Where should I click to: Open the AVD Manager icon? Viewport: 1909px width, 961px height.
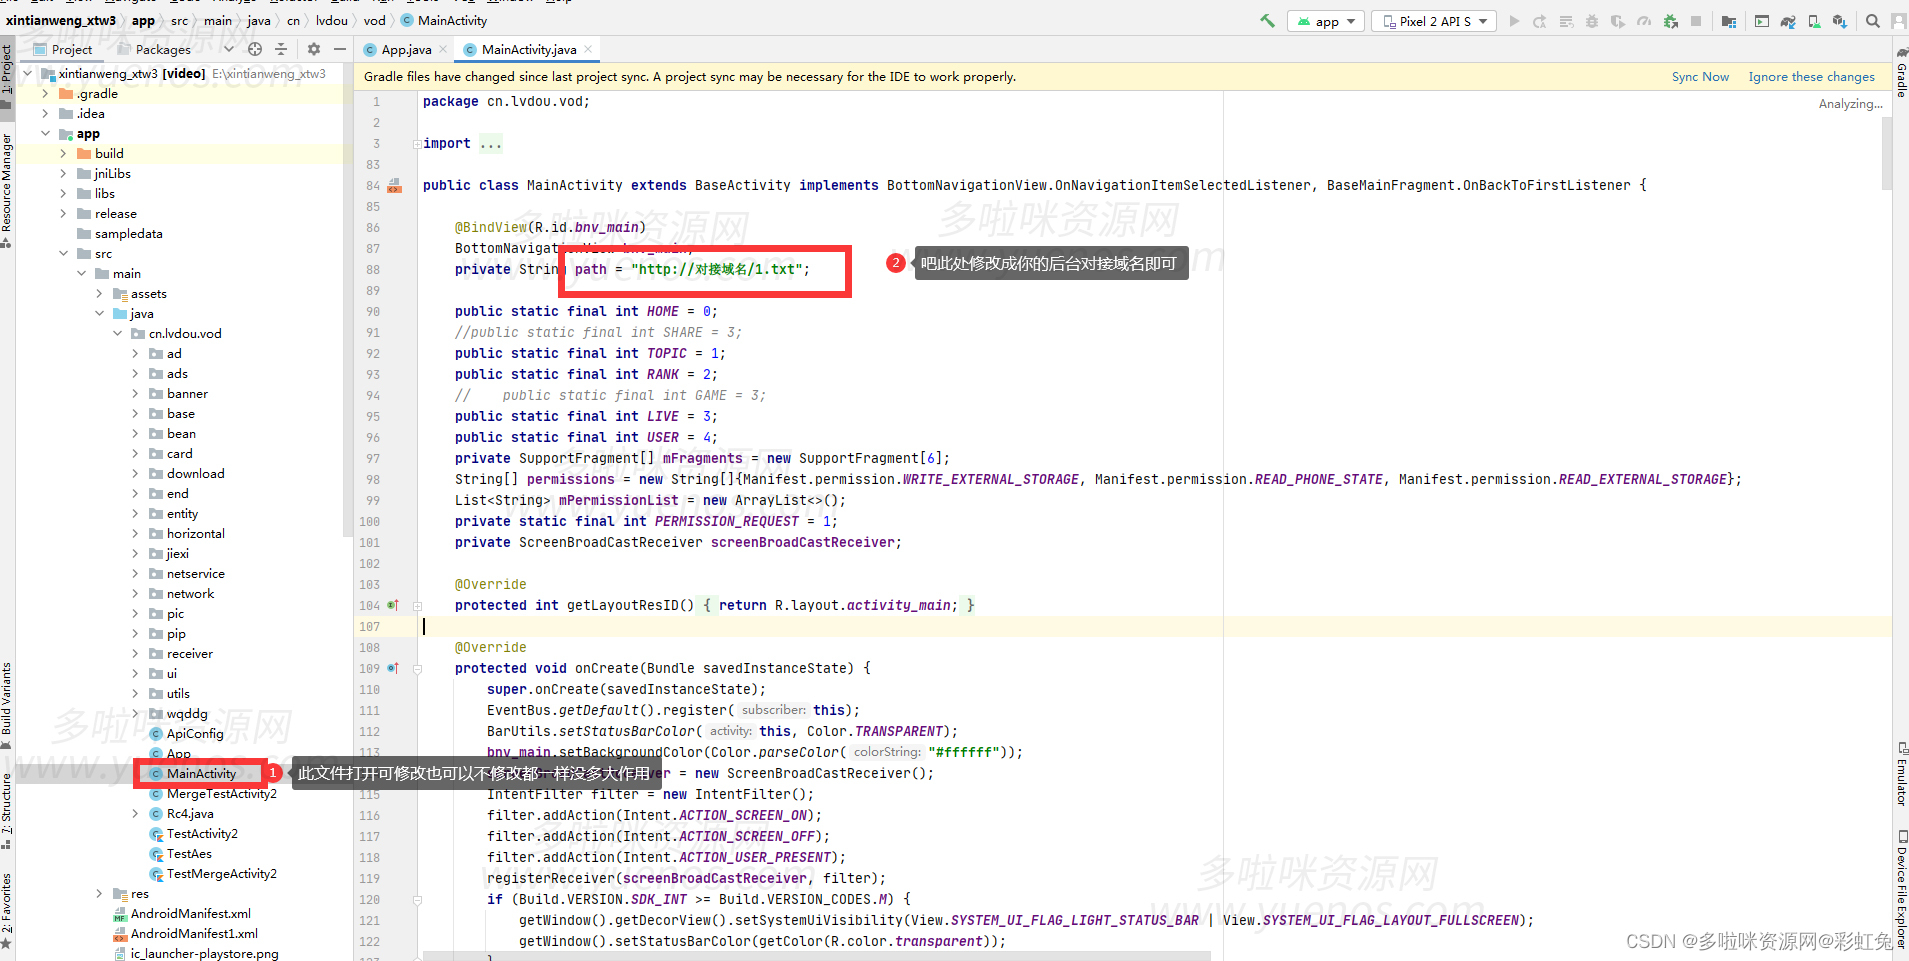coord(1814,21)
